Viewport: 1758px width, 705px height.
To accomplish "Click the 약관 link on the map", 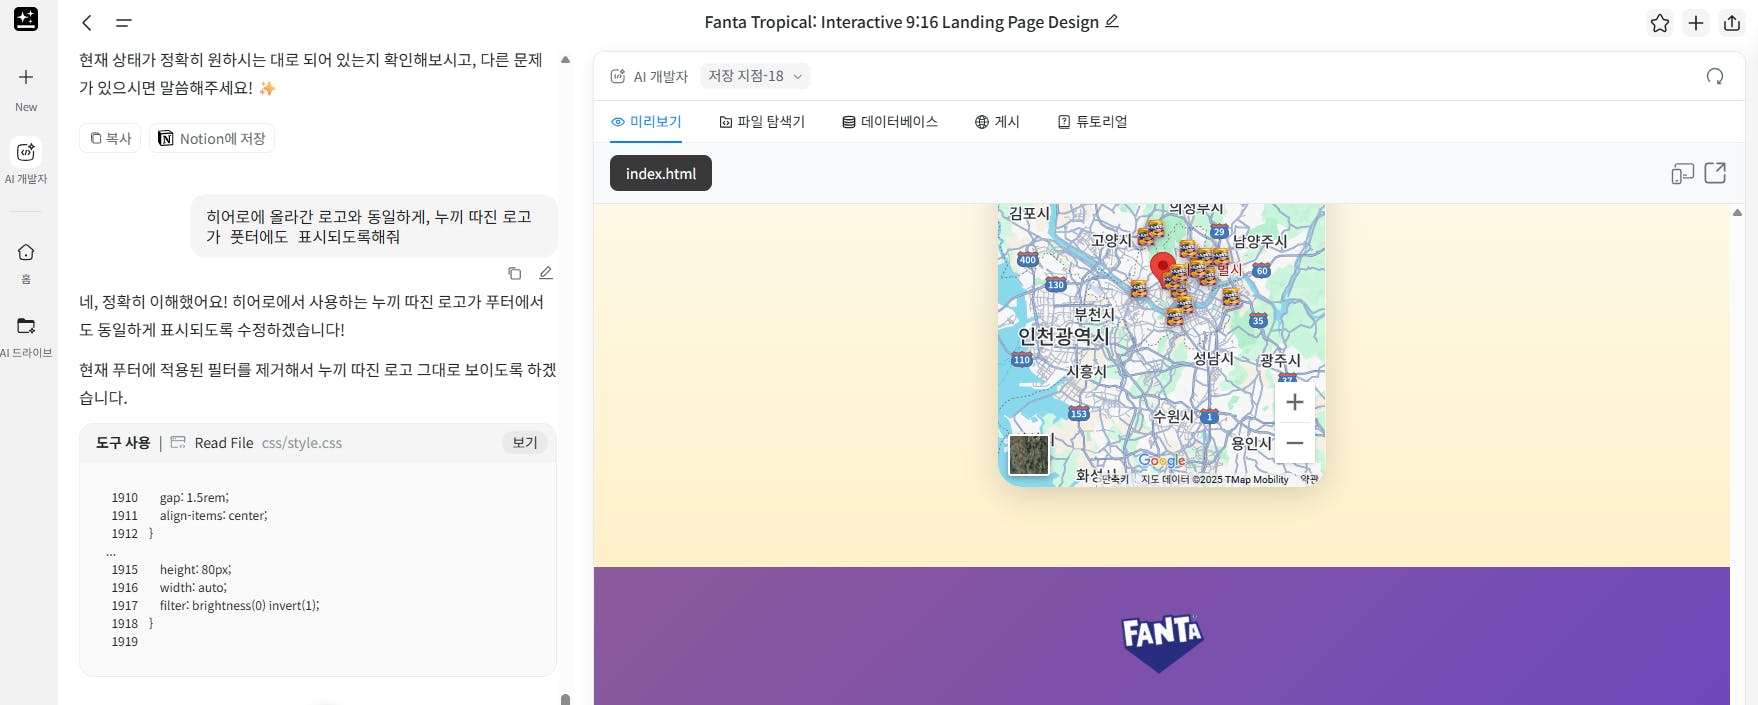I will pyautogui.click(x=1309, y=479).
